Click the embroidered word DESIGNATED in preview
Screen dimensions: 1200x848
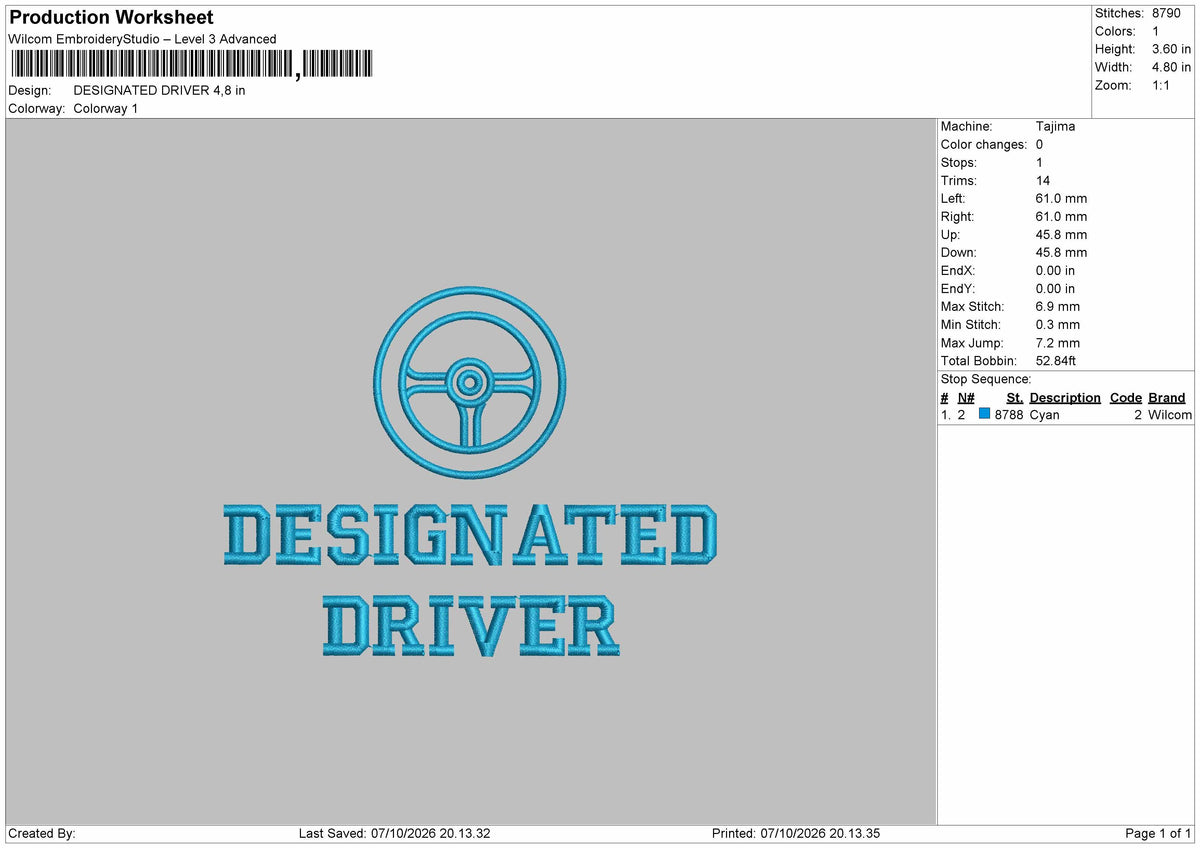point(470,534)
